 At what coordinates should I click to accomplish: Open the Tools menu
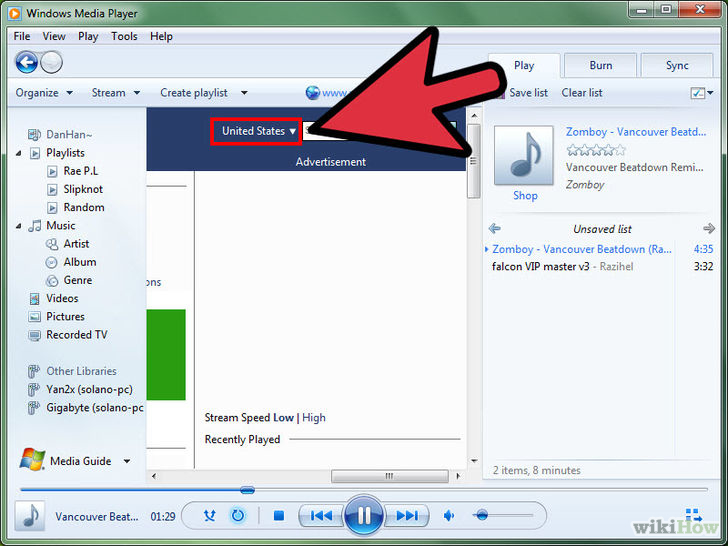[124, 36]
